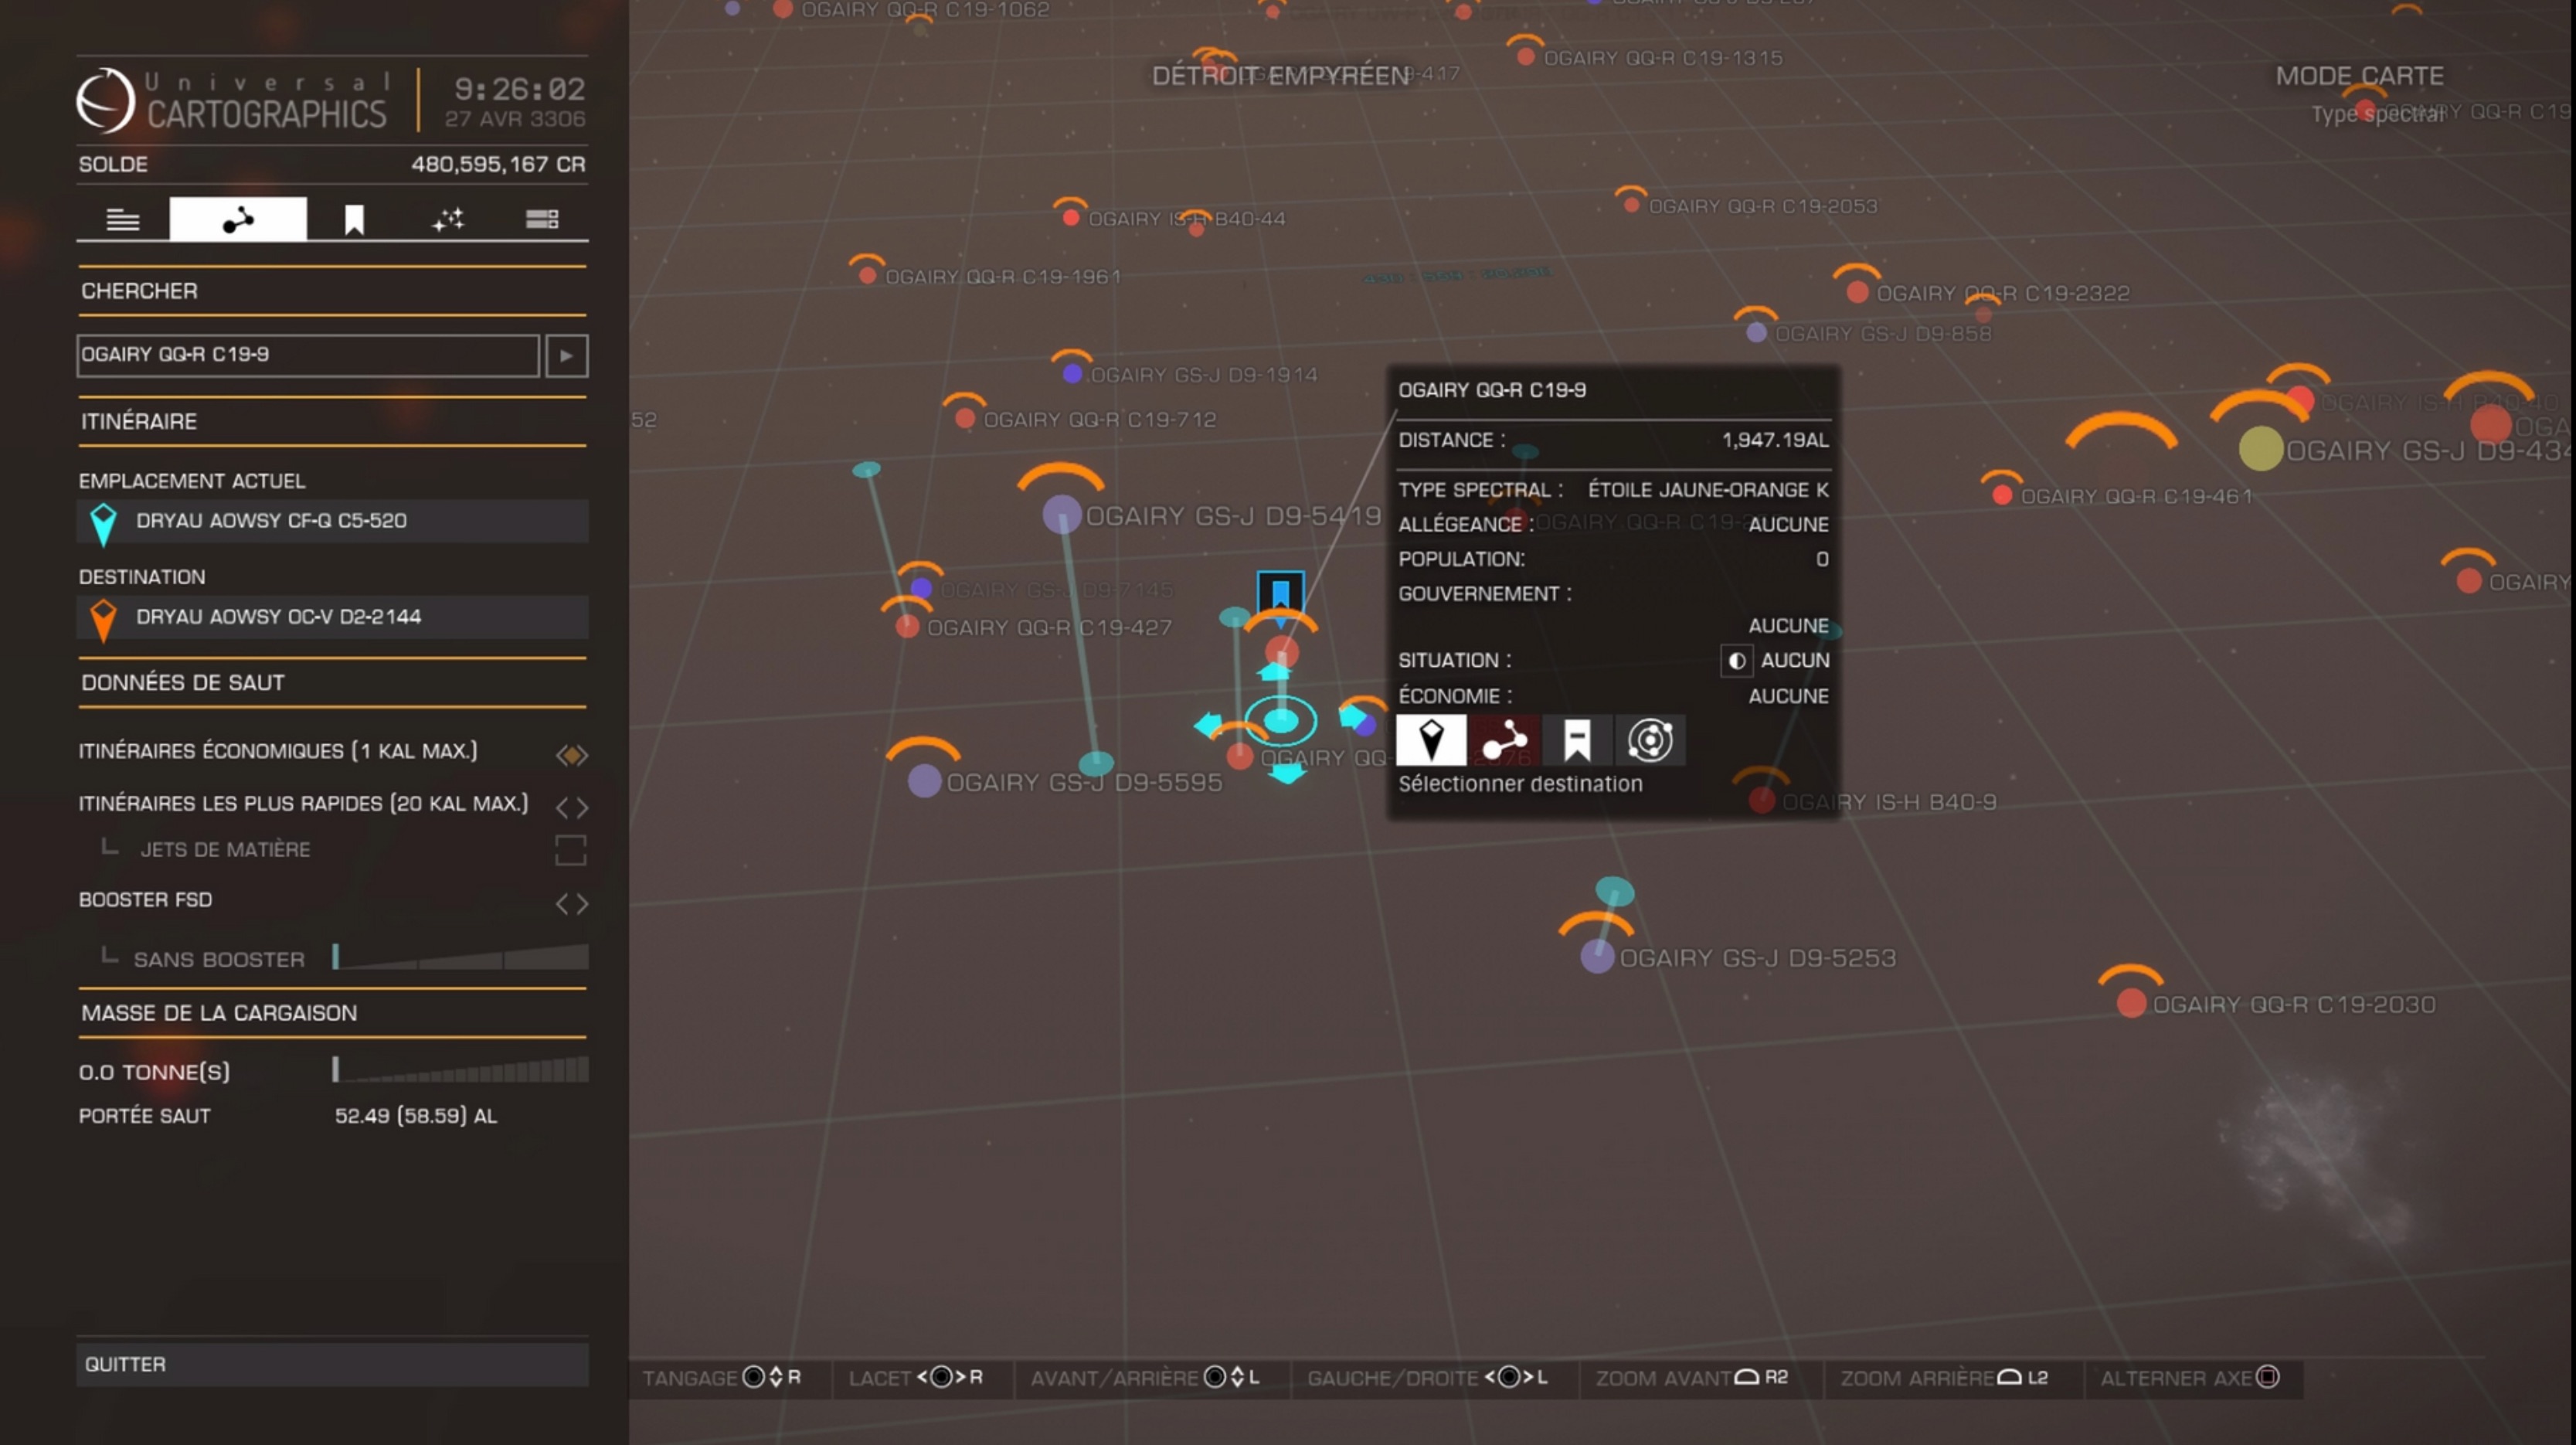
Task: Select star OGAIRY IS-H B40-9
Action: pyautogui.click(x=1762, y=801)
